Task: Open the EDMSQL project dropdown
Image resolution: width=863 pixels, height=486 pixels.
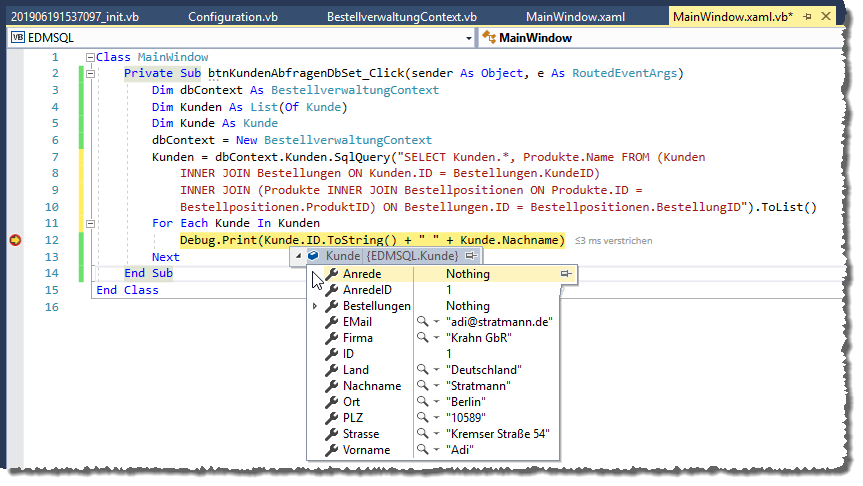Action: pyautogui.click(x=469, y=38)
